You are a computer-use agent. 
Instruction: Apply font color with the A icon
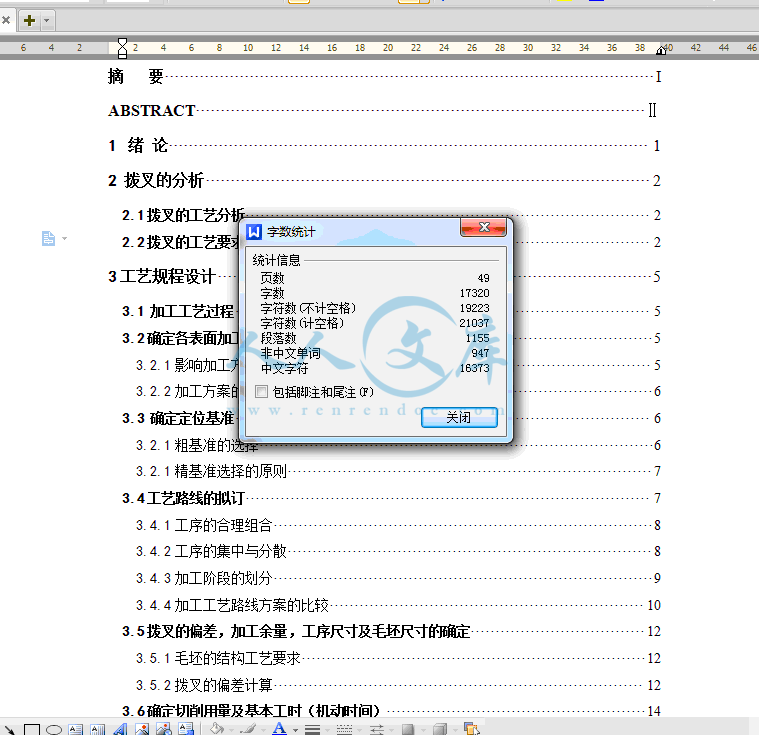tap(279, 729)
